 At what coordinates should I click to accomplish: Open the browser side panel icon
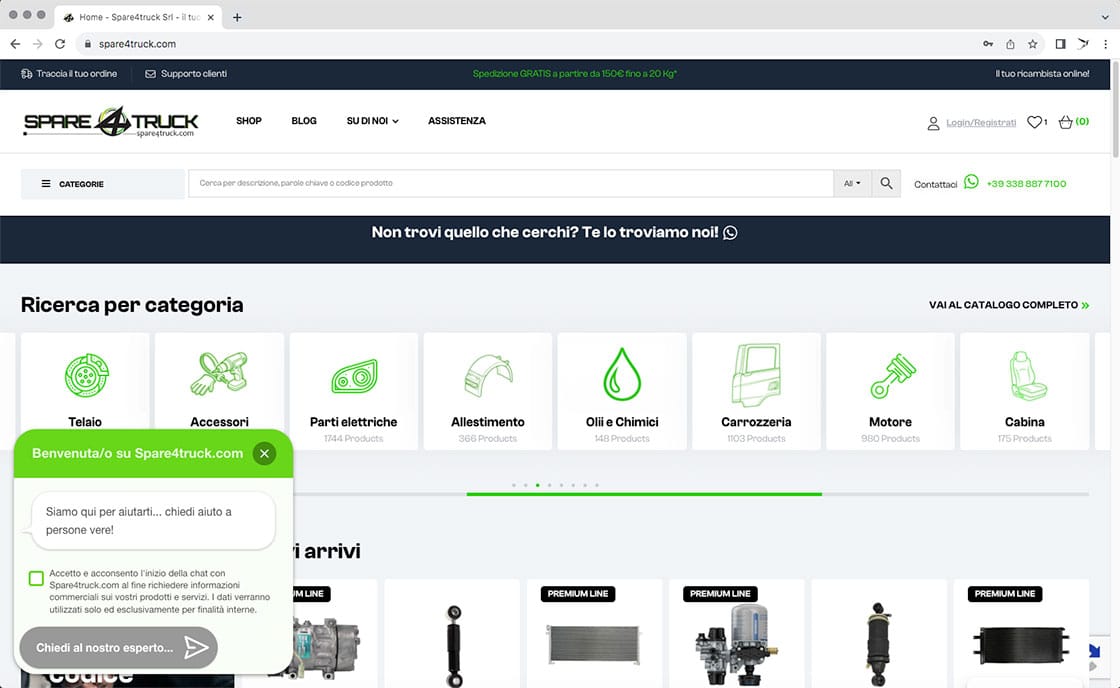(x=1061, y=44)
